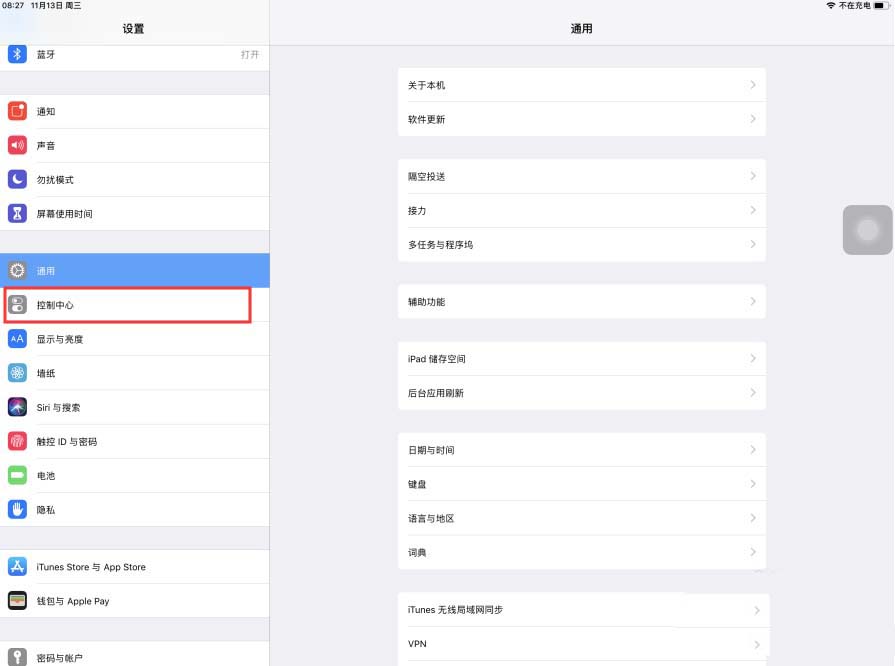
Task: Click the chevron beside 辅助功能
Action: pos(752,301)
